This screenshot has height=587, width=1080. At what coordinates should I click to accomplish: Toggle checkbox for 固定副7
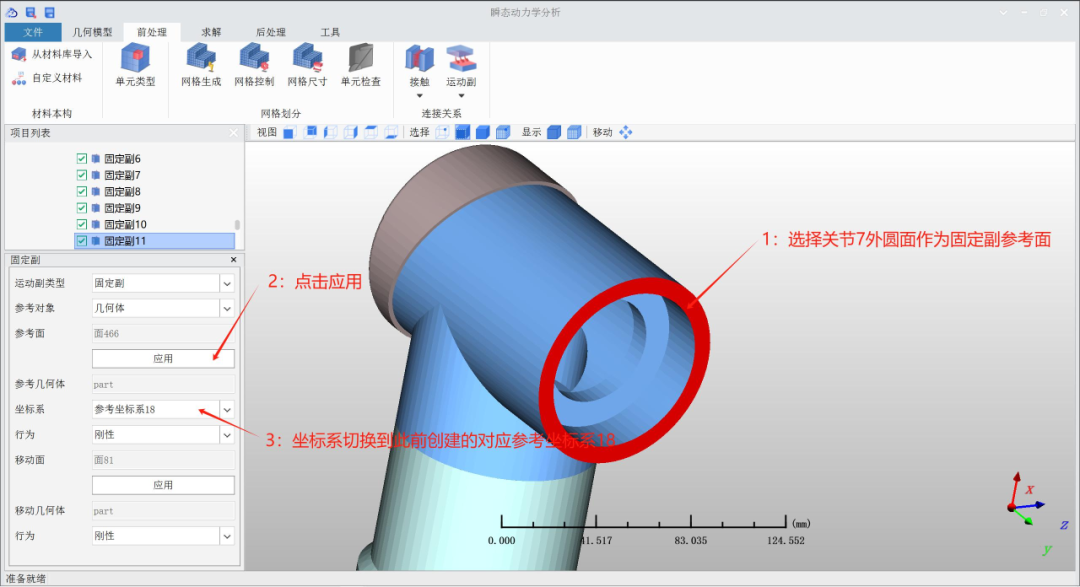82,175
